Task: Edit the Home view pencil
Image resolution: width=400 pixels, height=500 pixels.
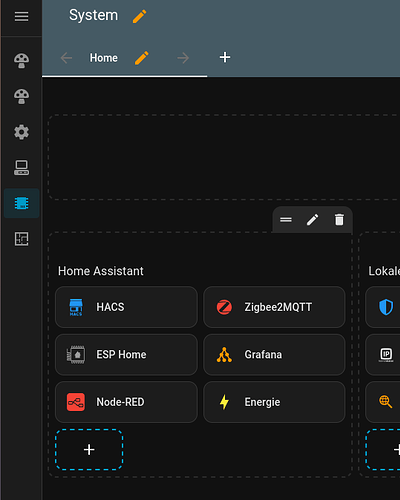Action: point(142,58)
